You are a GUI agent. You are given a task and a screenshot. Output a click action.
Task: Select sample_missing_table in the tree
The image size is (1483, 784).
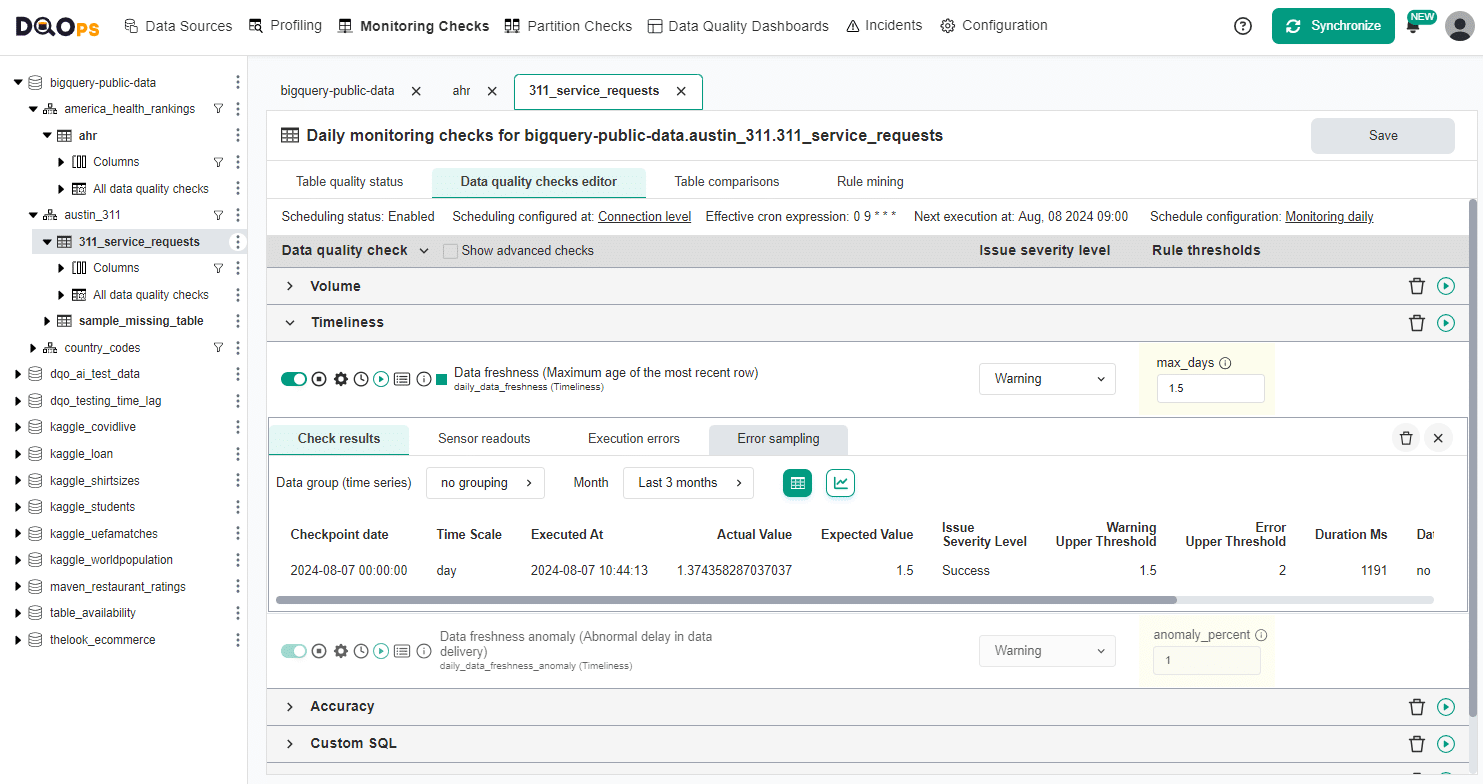pos(141,321)
